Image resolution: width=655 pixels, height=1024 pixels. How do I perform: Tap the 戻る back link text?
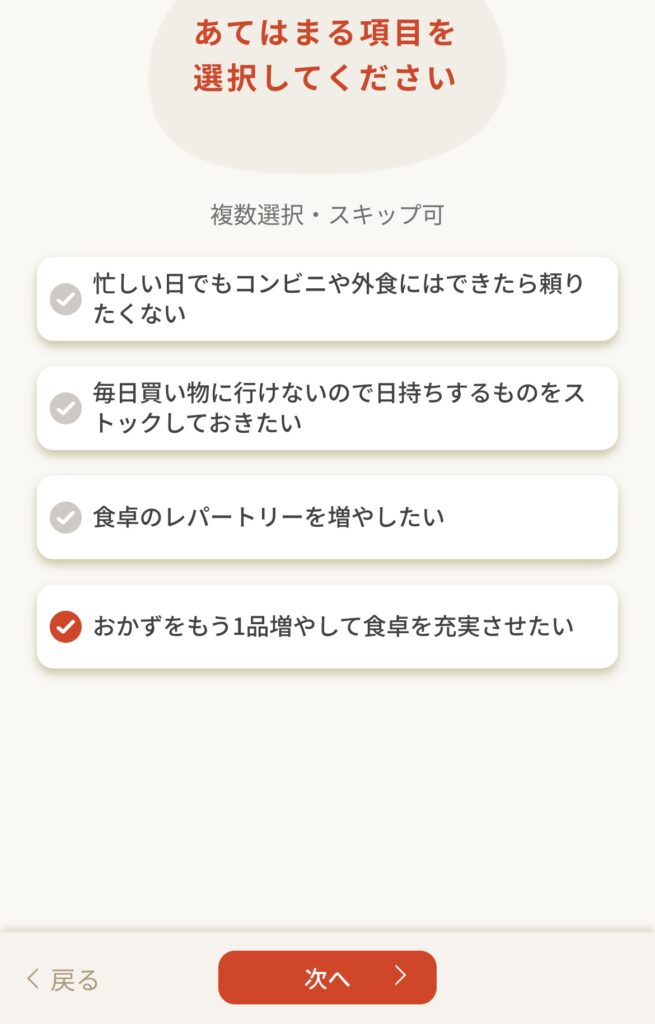(x=75, y=980)
